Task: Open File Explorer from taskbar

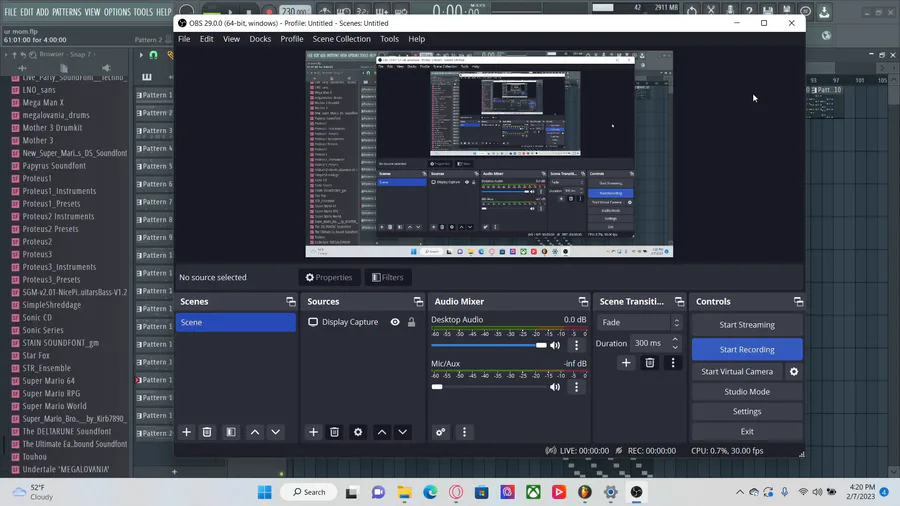Action: tap(404, 492)
